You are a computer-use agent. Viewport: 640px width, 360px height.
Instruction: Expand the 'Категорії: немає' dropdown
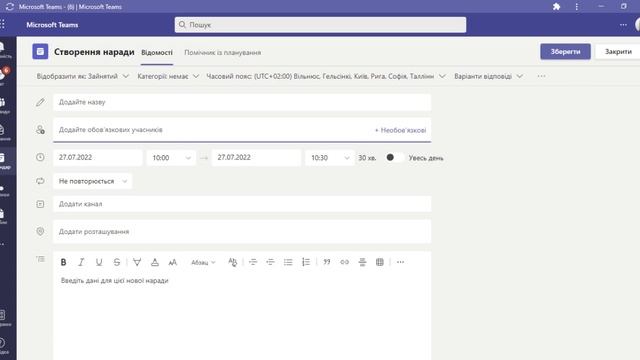pyautogui.click(x=168, y=76)
